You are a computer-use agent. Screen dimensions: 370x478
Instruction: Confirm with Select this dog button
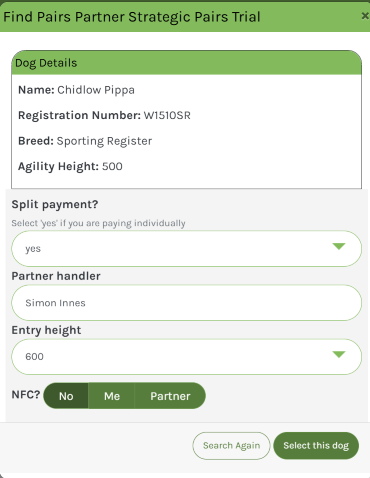point(316,446)
